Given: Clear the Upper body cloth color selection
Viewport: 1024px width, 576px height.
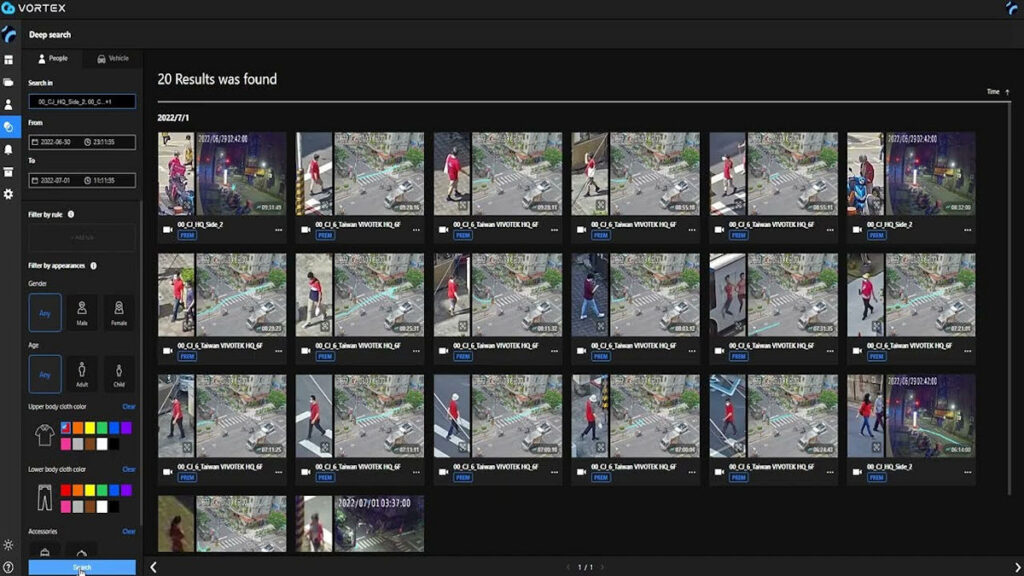Looking at the screenshot, I should coord(129,406).
